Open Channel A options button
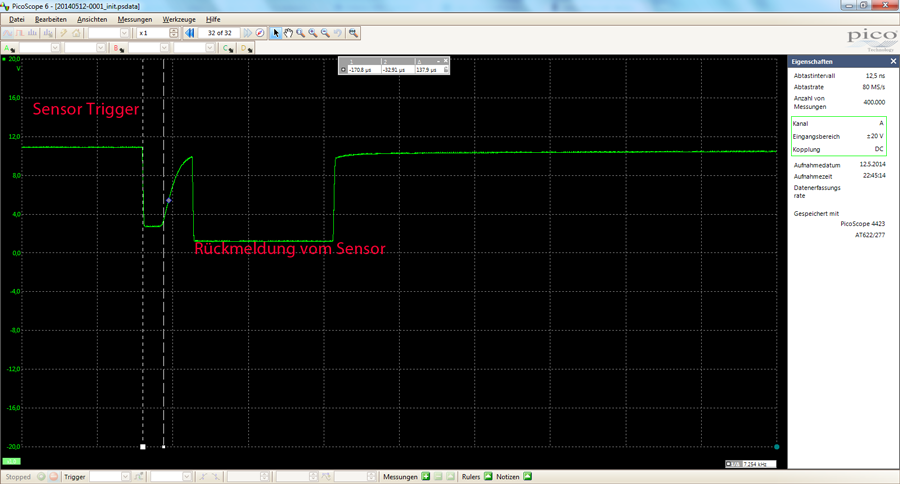This screenshot has height=484, width=900. click(x=9, y=48)
